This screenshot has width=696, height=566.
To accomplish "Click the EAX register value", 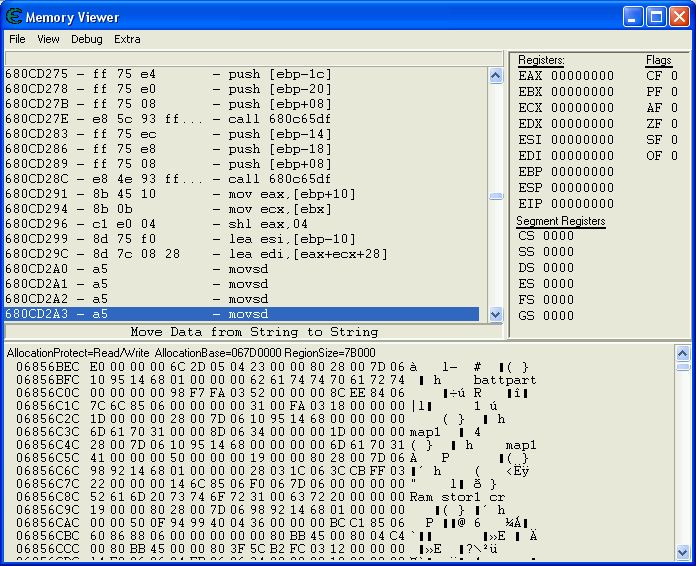I will click(x=582, y=76).
